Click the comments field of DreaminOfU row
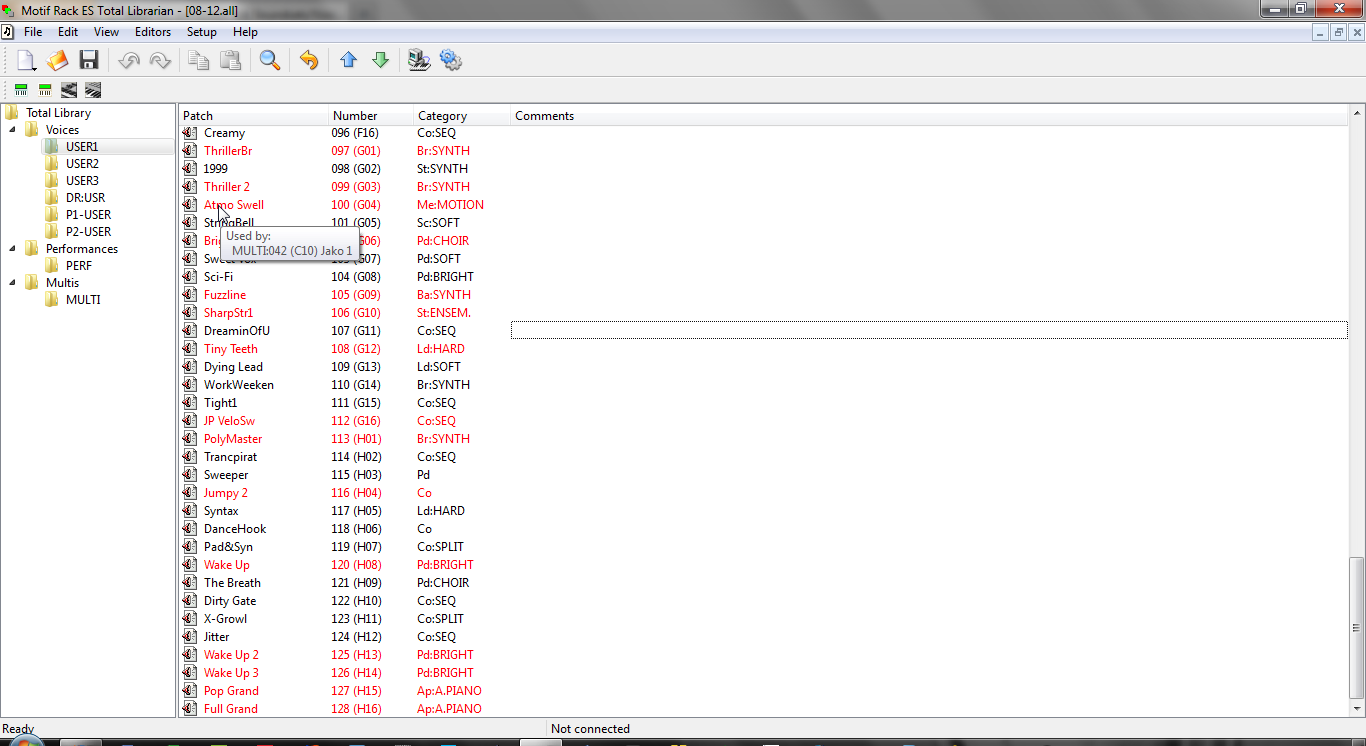1366x746 pixels. pyautogui.click(x=929, y=331)
